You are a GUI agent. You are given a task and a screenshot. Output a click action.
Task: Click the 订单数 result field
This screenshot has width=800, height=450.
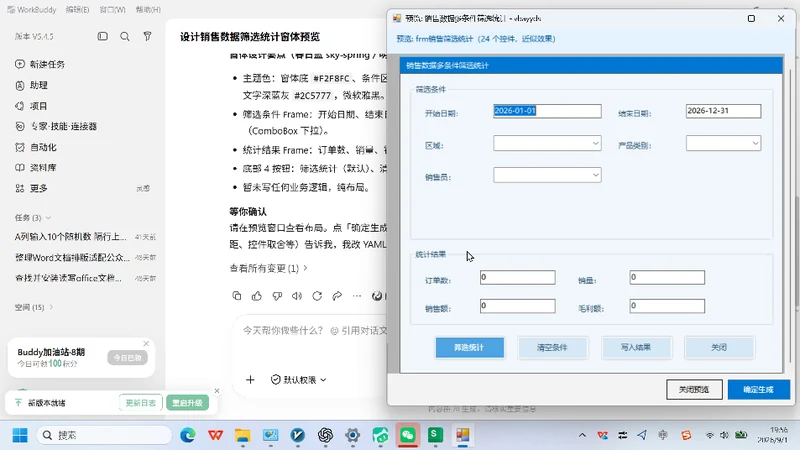[517, 277]
